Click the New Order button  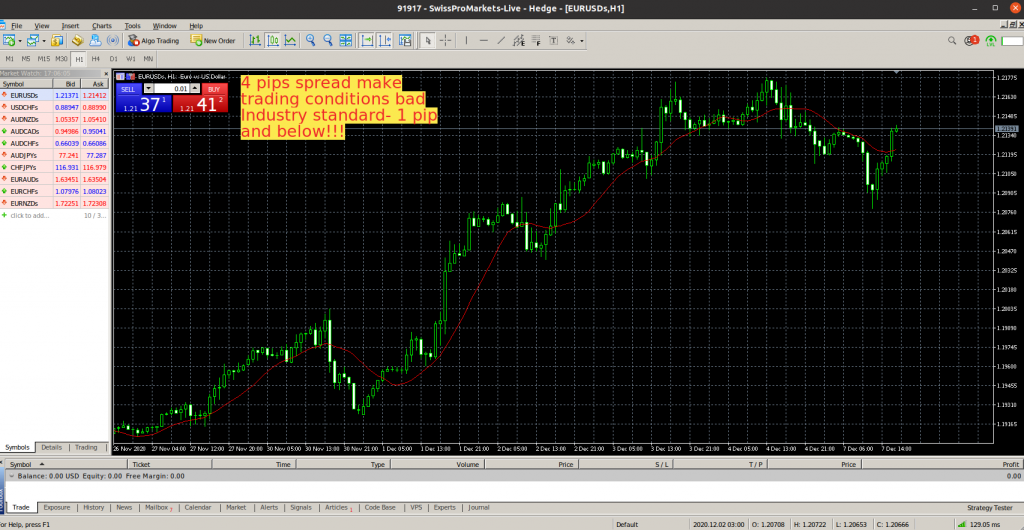click(x=213, y=41)
